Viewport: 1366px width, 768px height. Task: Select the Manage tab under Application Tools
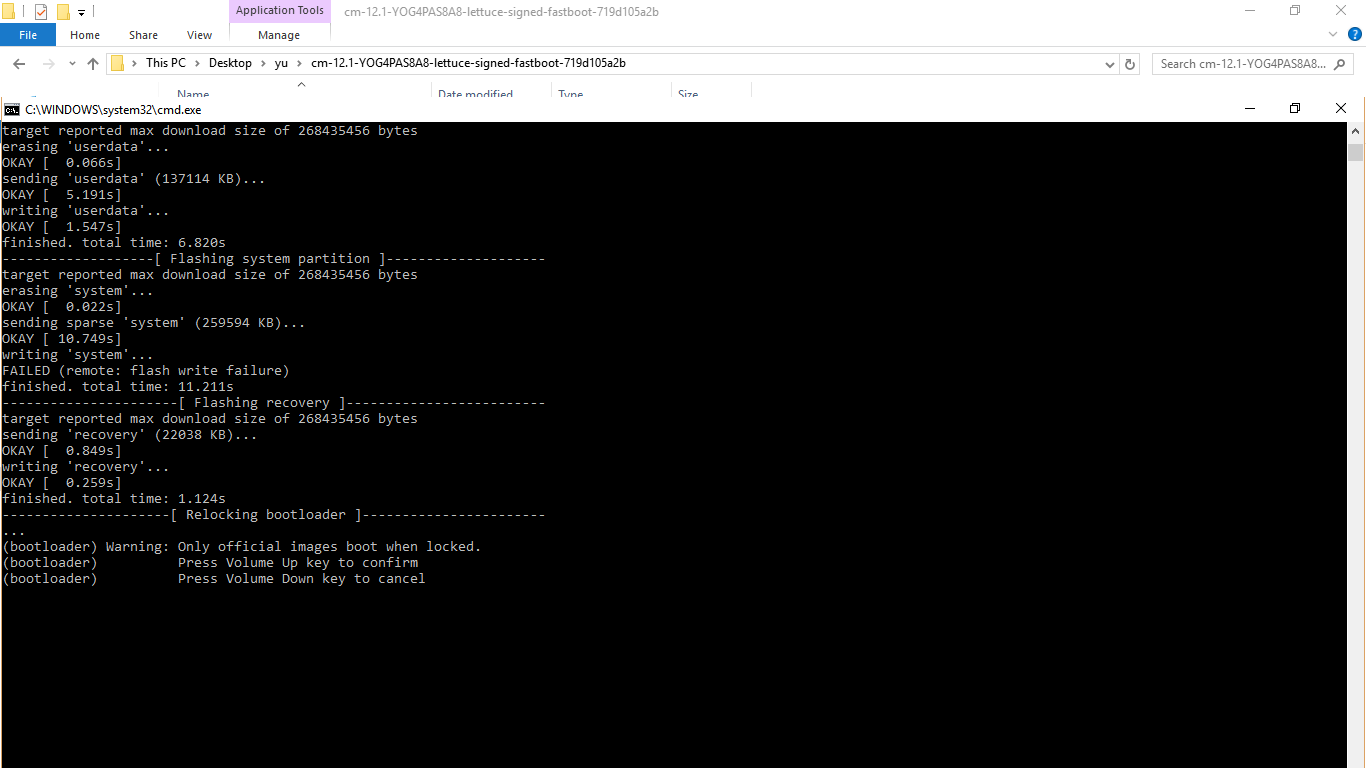[279, 35]
